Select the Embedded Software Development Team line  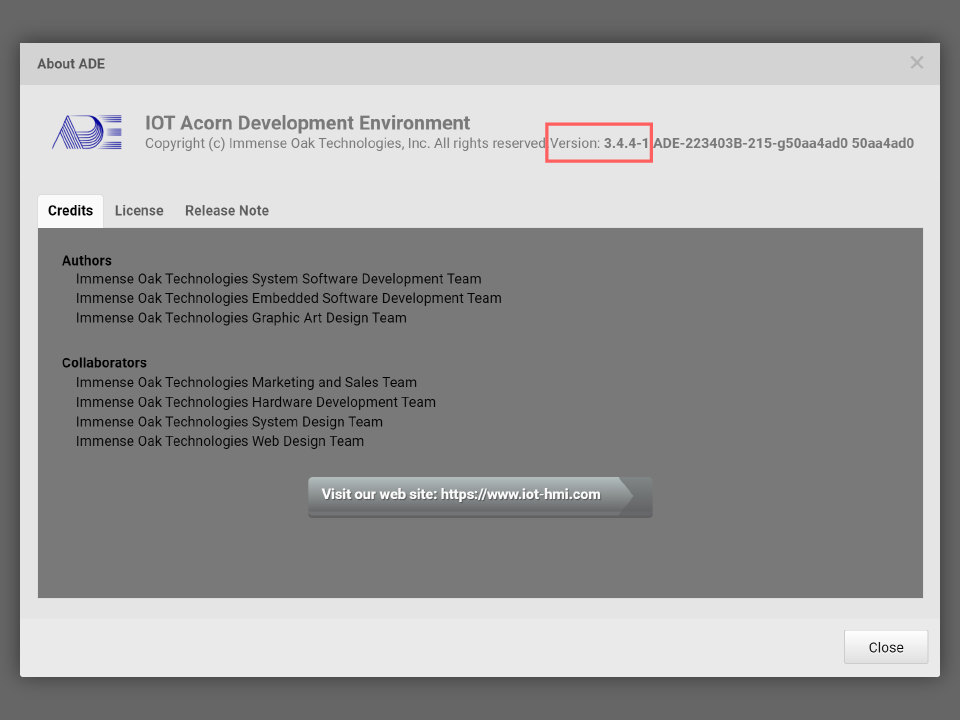point(288,299)
